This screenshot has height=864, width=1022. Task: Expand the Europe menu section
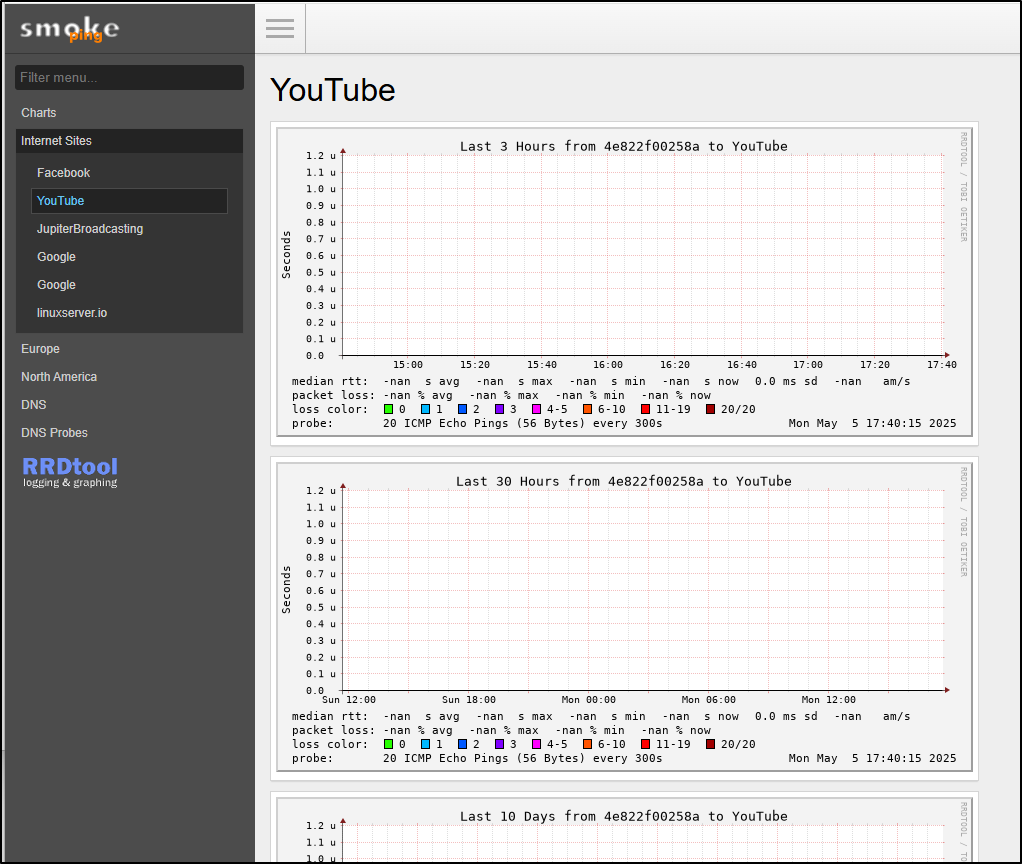pos(40,349)
